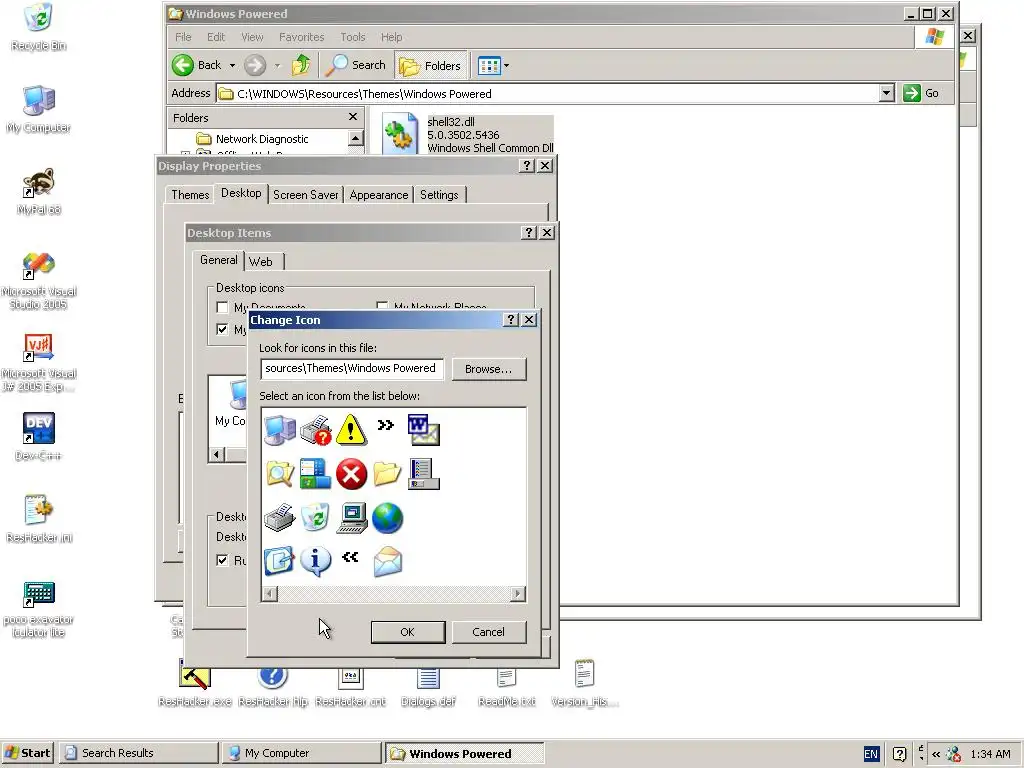This screenshot has width=1024, height=768.
Task: Open the Favorites menu
Action: click(302, 37)
